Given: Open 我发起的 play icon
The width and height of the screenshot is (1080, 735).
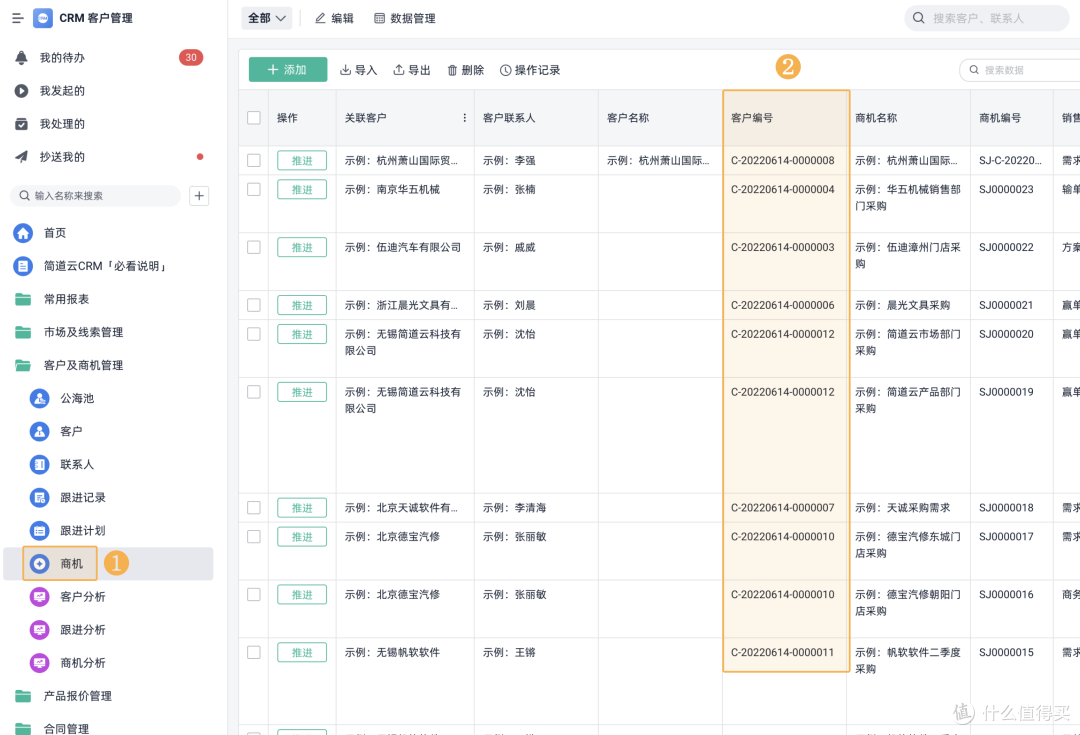Looking at the screenshot, I should 21,91.
